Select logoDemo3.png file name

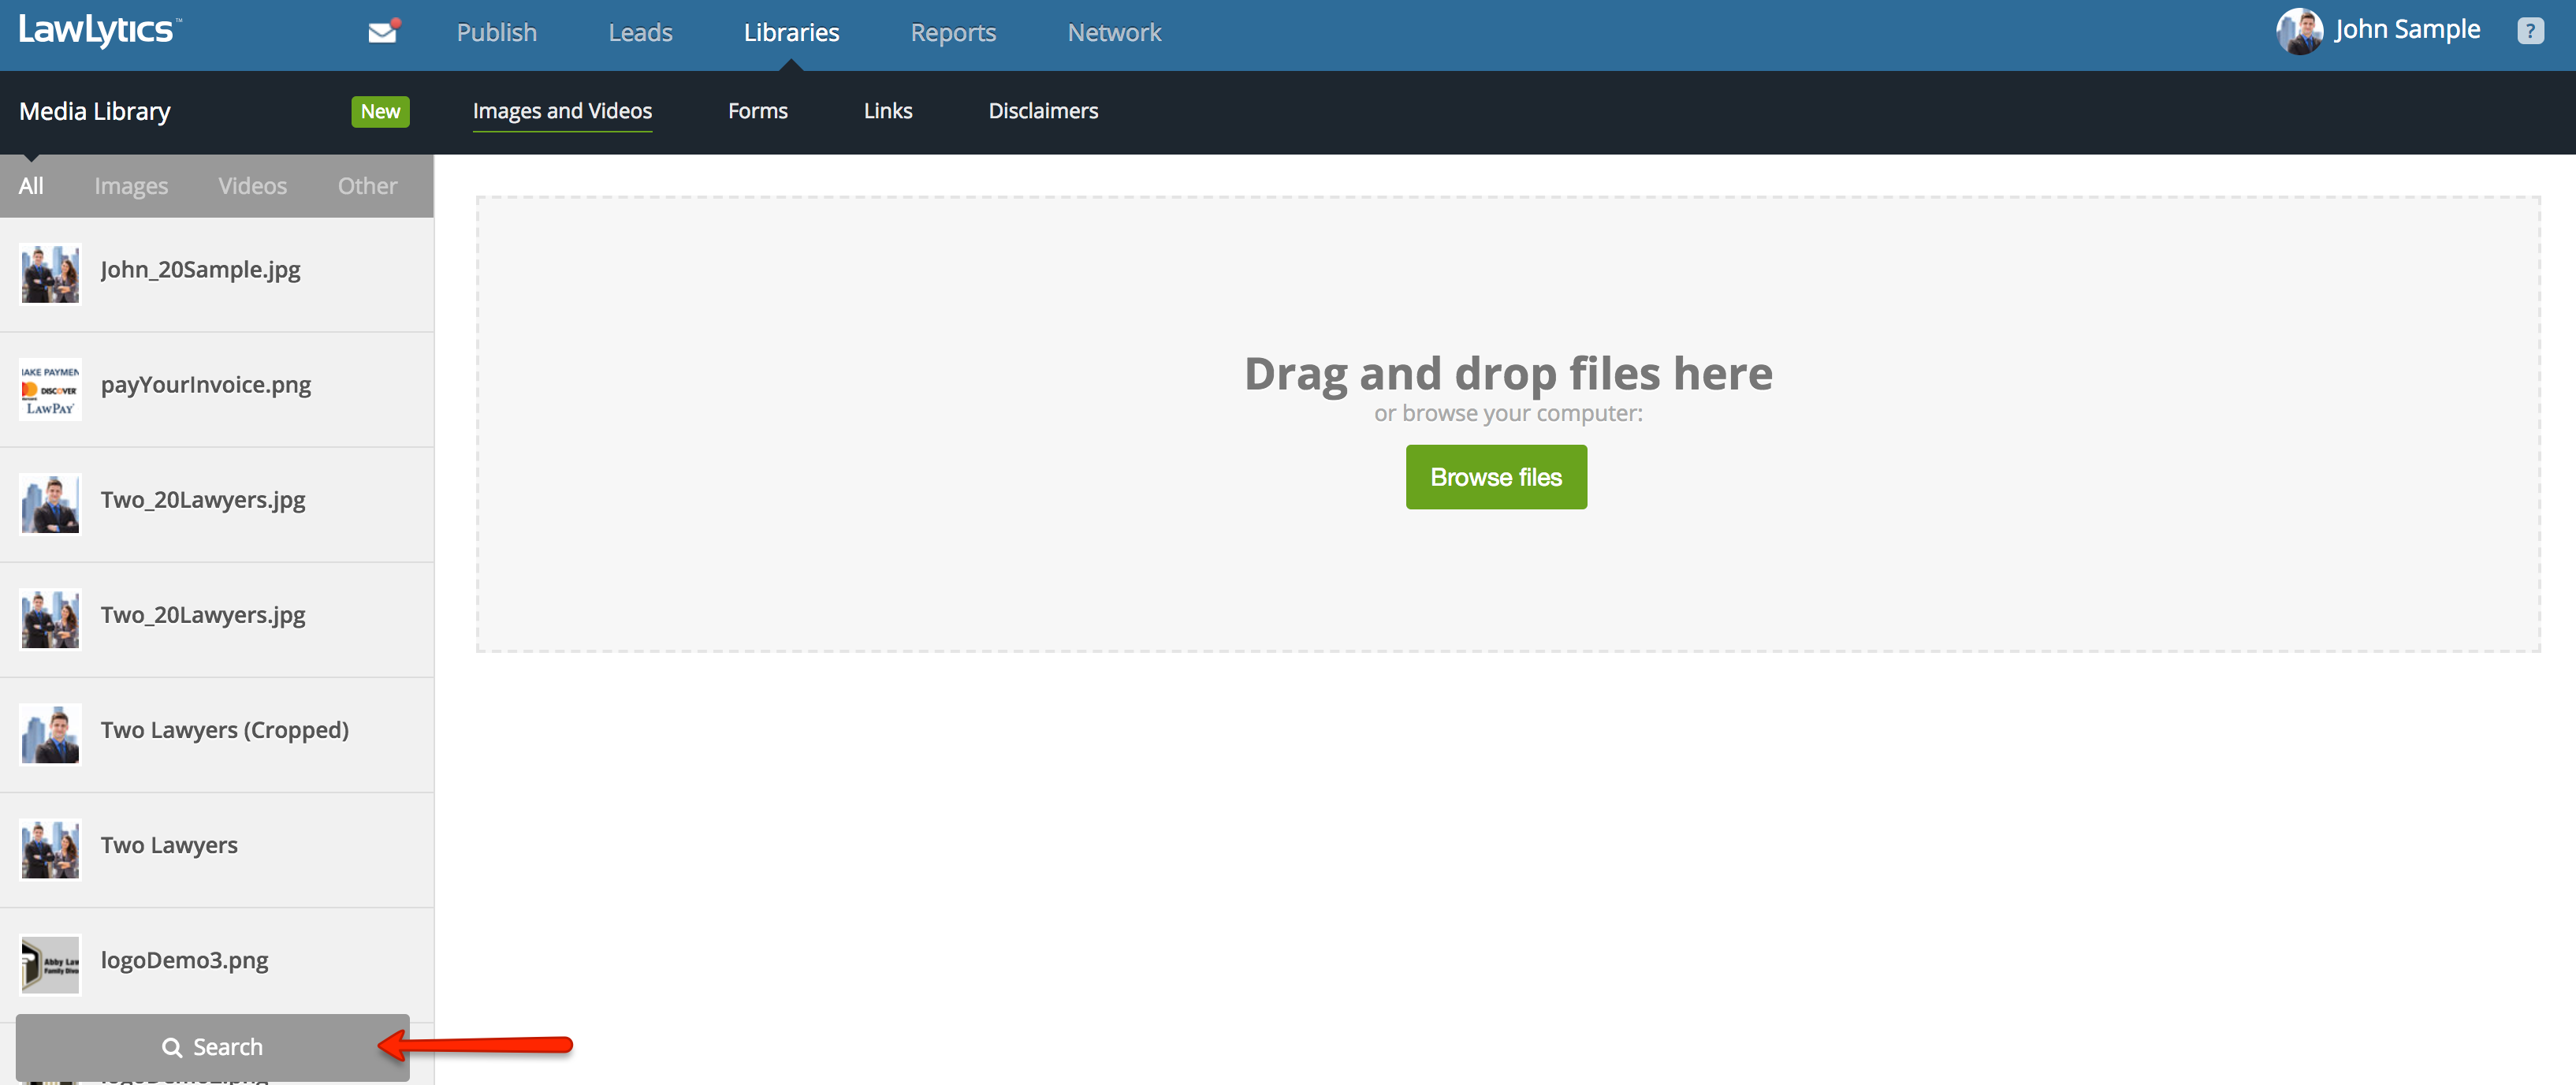click(x=184, y=960)
